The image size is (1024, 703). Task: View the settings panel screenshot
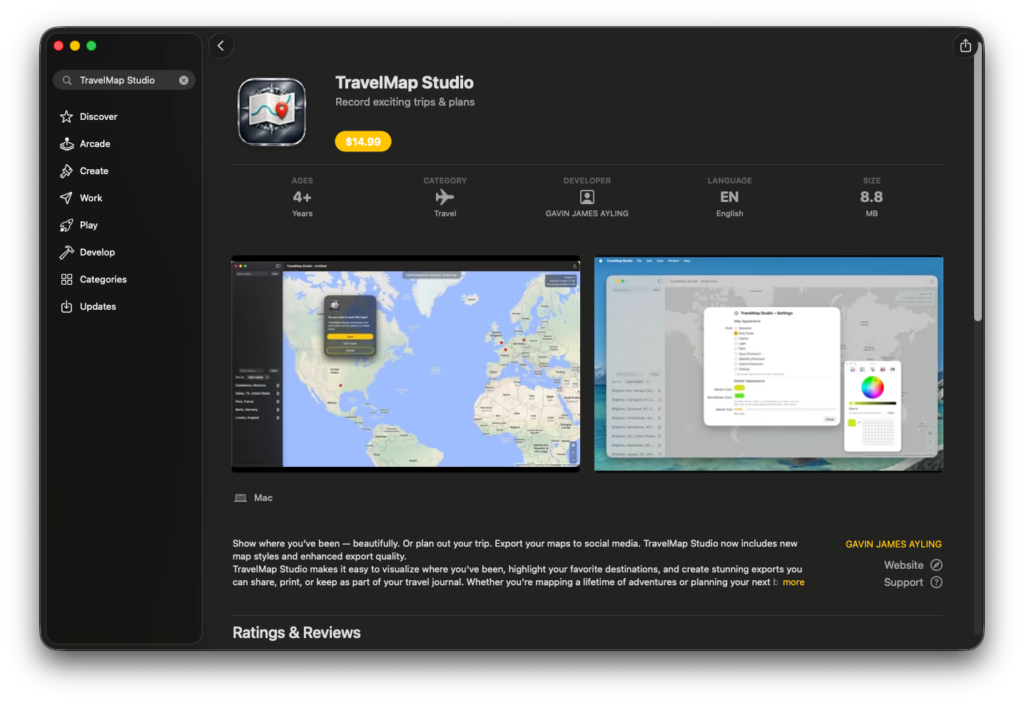(x=769, y=363)
